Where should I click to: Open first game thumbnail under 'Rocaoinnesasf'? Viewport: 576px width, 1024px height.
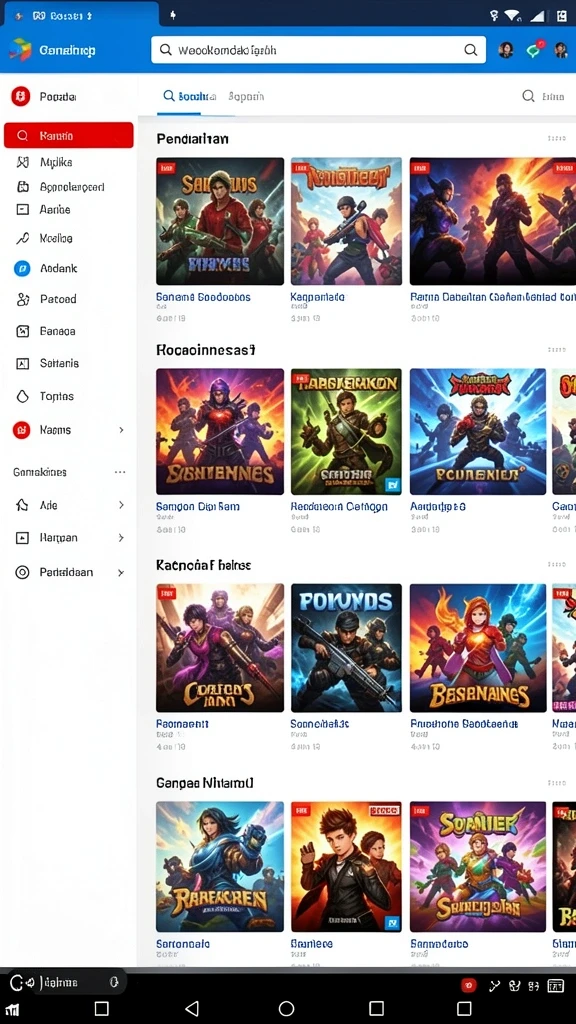[x=220, y=431]
